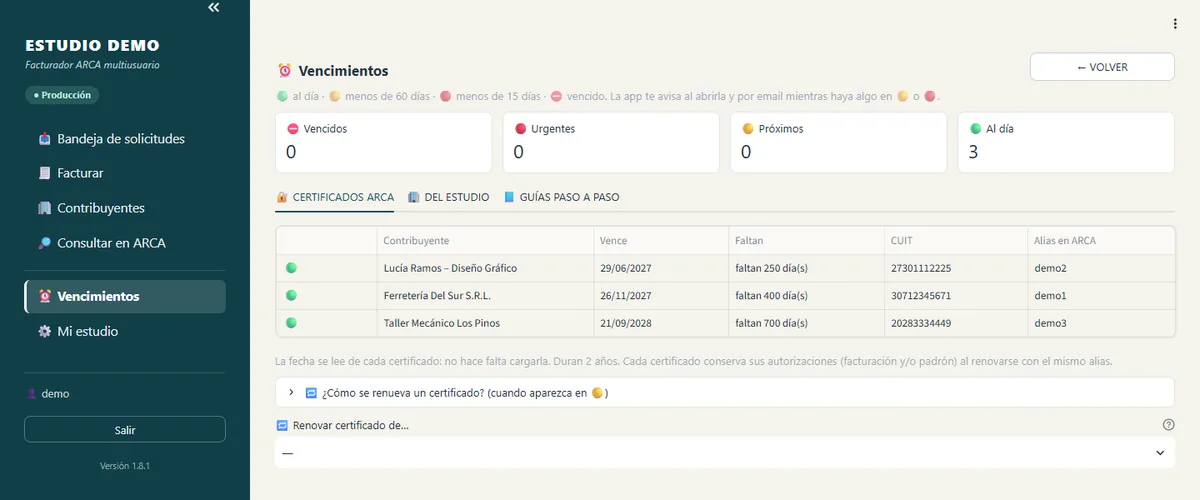This screenshot has height=500, width=1200.
Task: Click the Mi estudio gear icon
Action: pos(44,331)
